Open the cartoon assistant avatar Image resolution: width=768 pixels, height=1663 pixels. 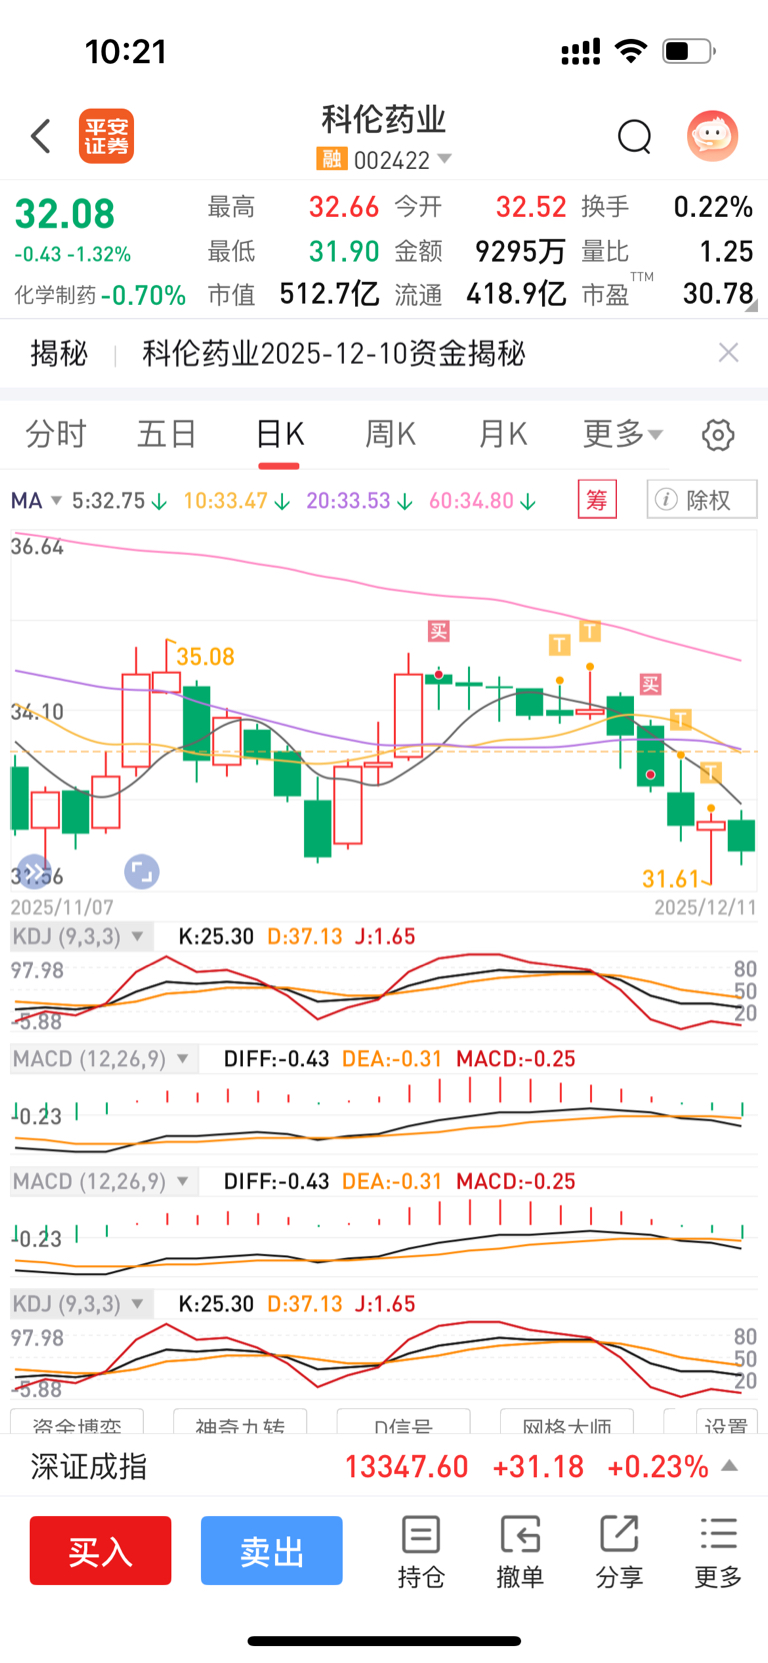[x=712, y=135]
